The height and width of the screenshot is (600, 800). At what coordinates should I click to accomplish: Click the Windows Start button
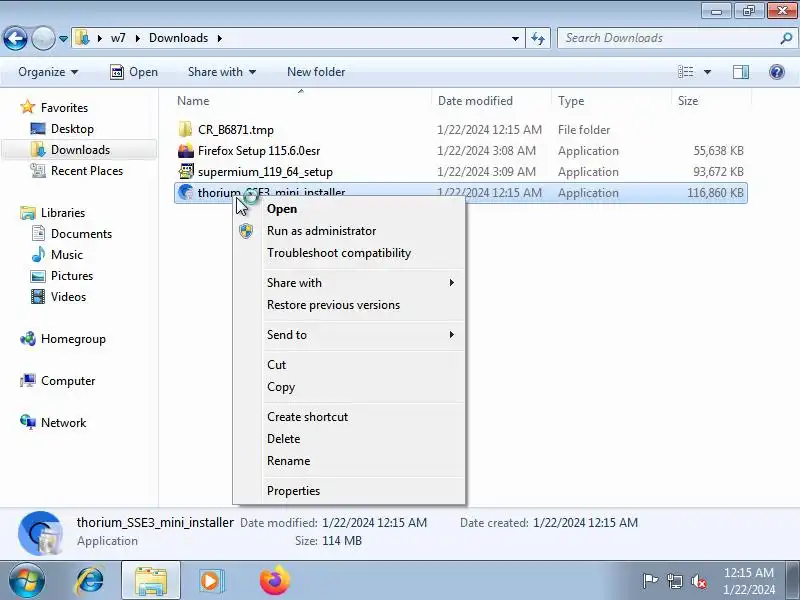point(27,581)
